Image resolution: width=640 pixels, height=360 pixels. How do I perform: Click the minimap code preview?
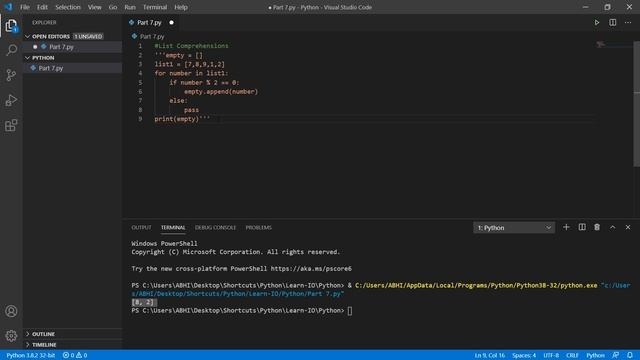pyautogui.click(x=600, y=44)
